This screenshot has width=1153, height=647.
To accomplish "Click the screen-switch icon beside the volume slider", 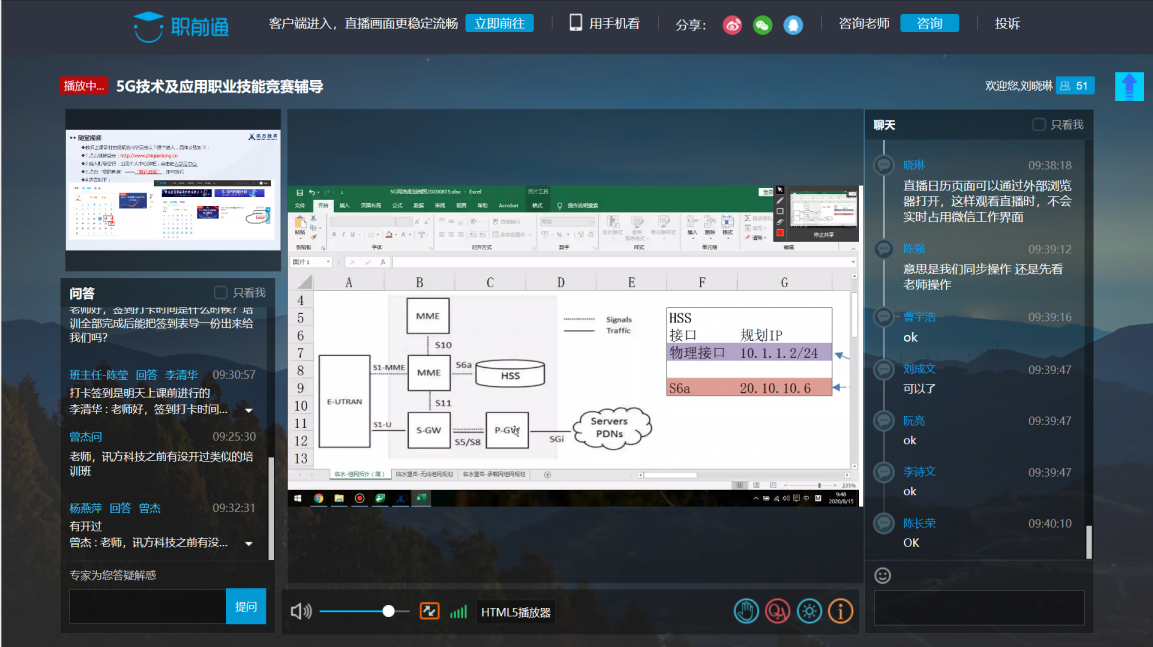I will coord(429,610).
